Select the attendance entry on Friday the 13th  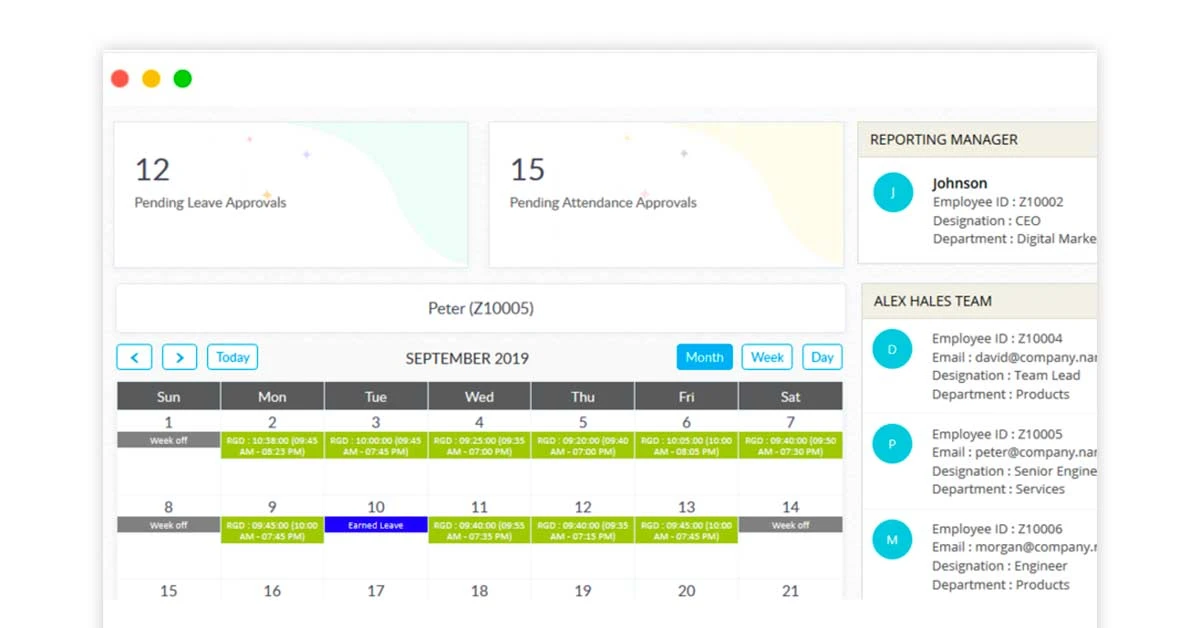pyautogui.click(x=686, y=530)
